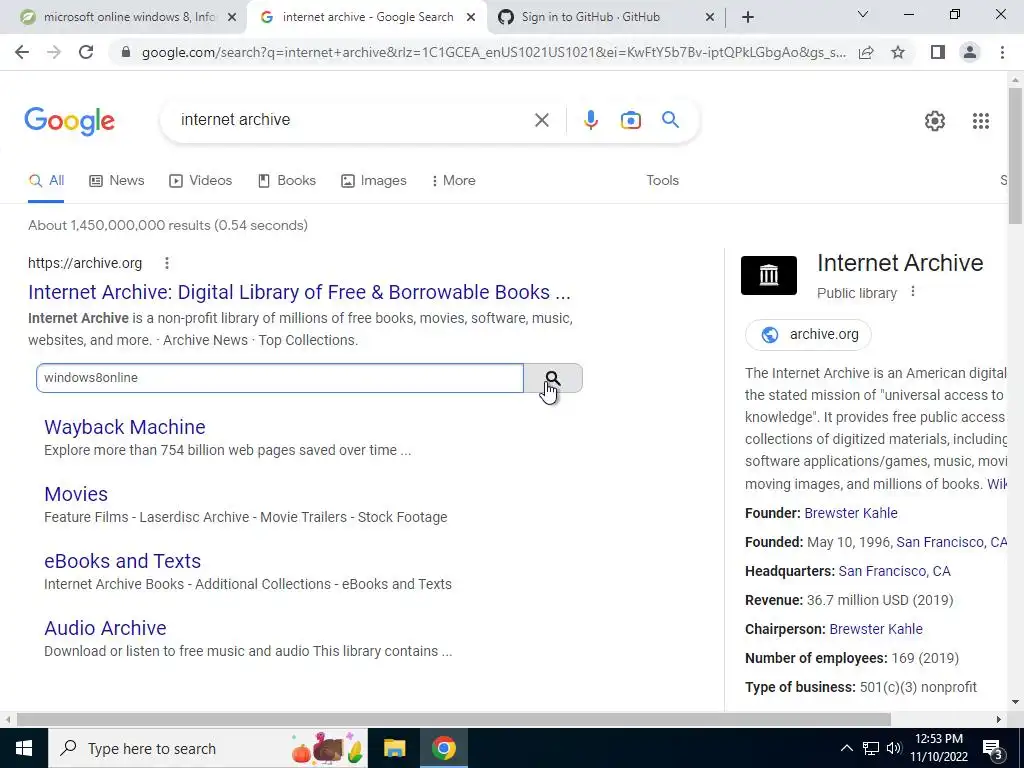Open the notification center icon
The height and width of the screenshot is (768, 1024).
(993, 748)
